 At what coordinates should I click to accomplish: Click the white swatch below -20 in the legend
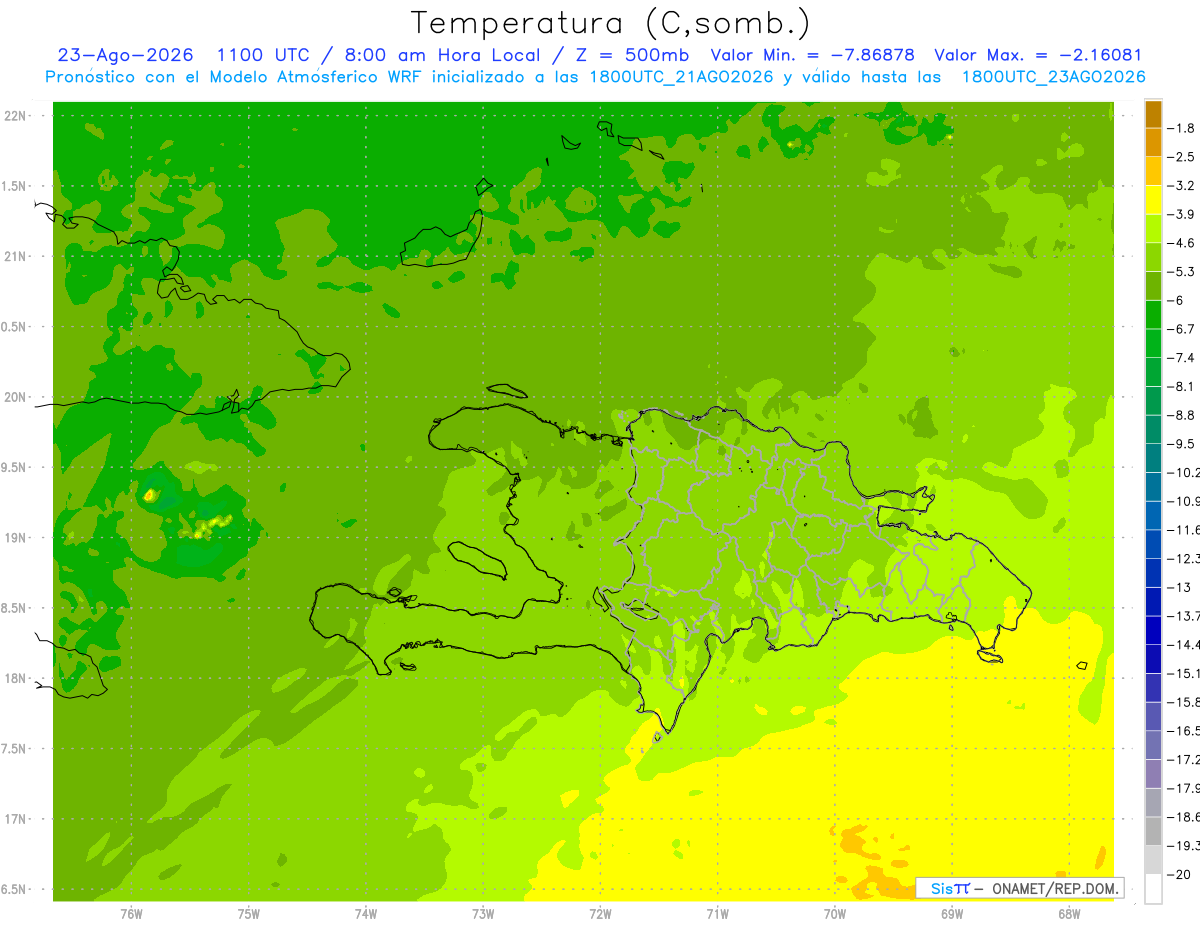(1153, 889)
